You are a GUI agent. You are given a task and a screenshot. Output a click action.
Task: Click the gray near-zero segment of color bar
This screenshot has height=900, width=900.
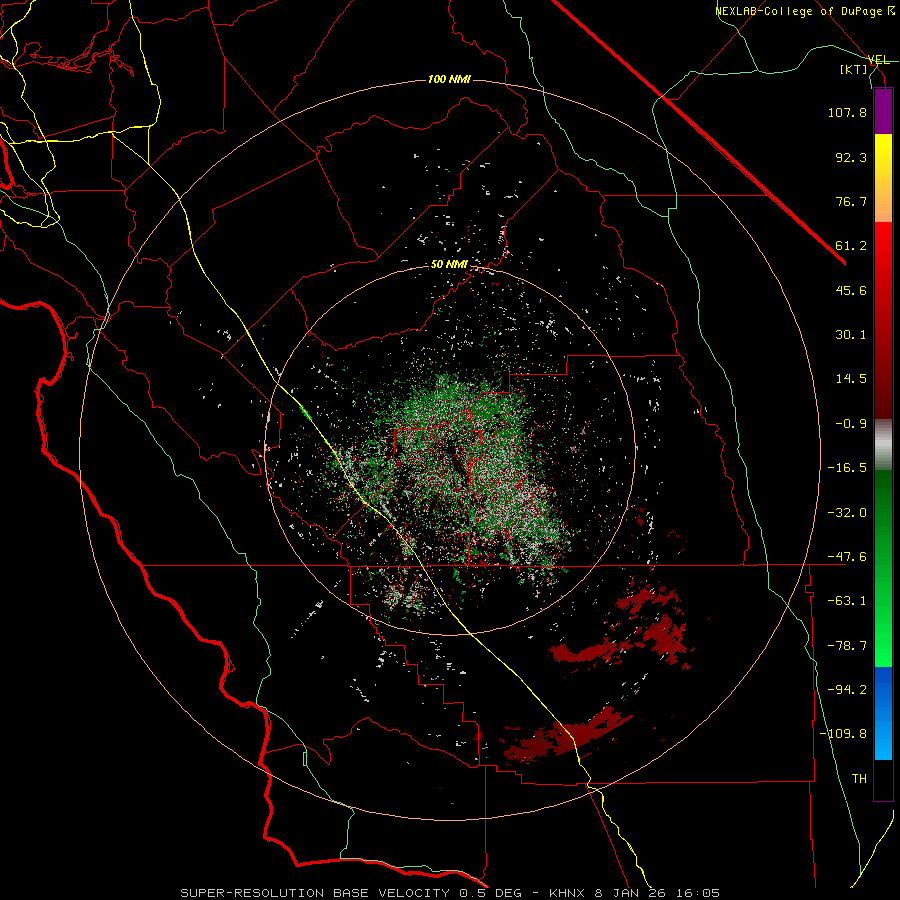tap(883, 445)
